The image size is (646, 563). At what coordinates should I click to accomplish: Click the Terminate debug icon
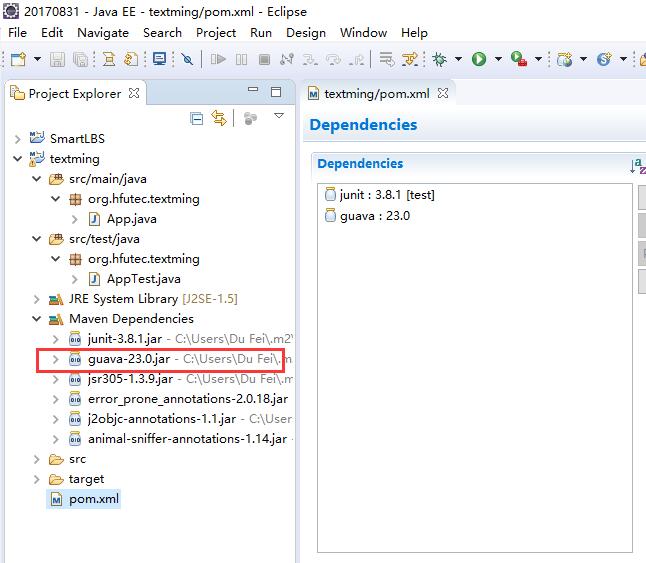pos(264,60)
